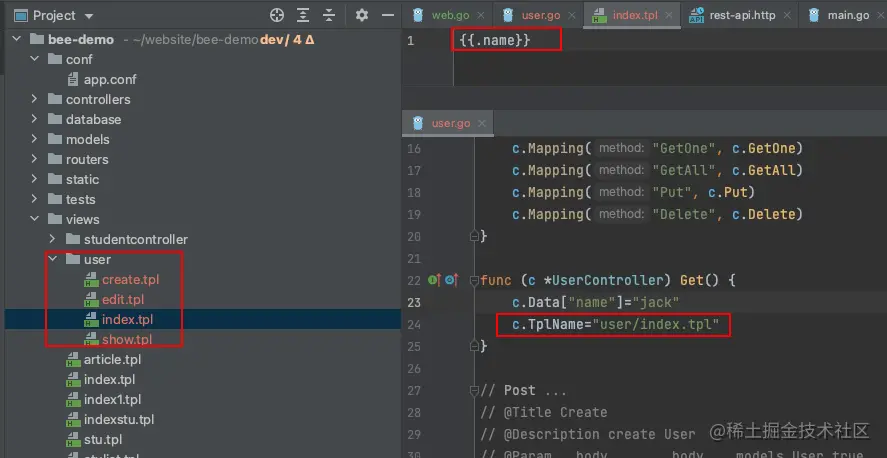Viewport: 887px width, 458px height.
Task: Open stu.tpl file
Action: tap(103, 439)
